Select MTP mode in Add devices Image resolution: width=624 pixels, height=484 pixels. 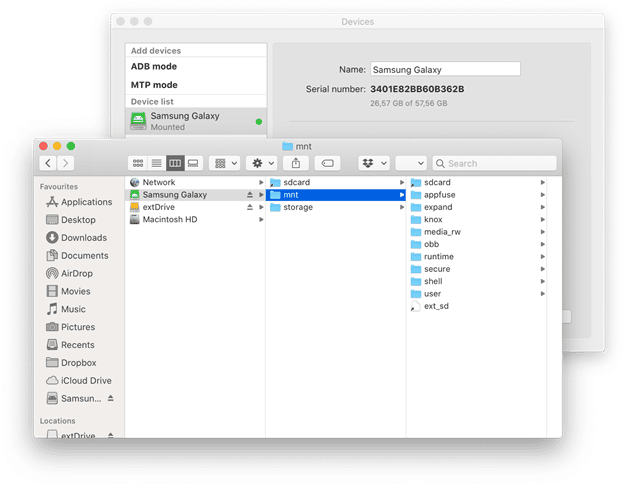pyautogui.click(x=154, y=85)
